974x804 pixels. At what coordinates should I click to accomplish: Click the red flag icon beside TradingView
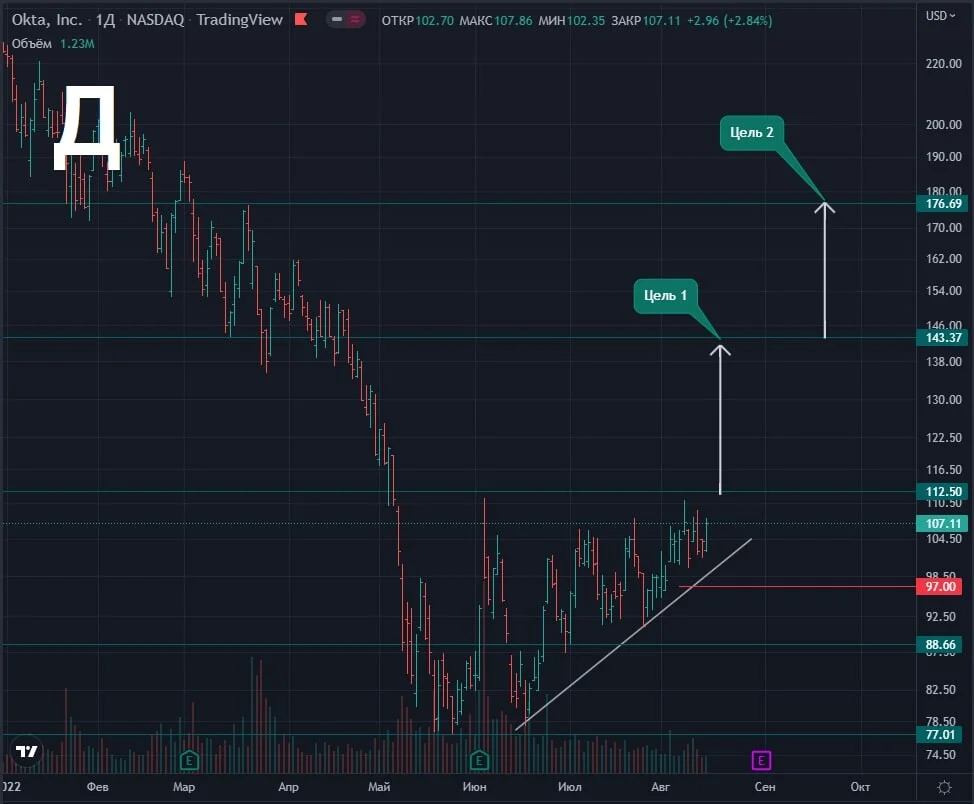(301, 19)
